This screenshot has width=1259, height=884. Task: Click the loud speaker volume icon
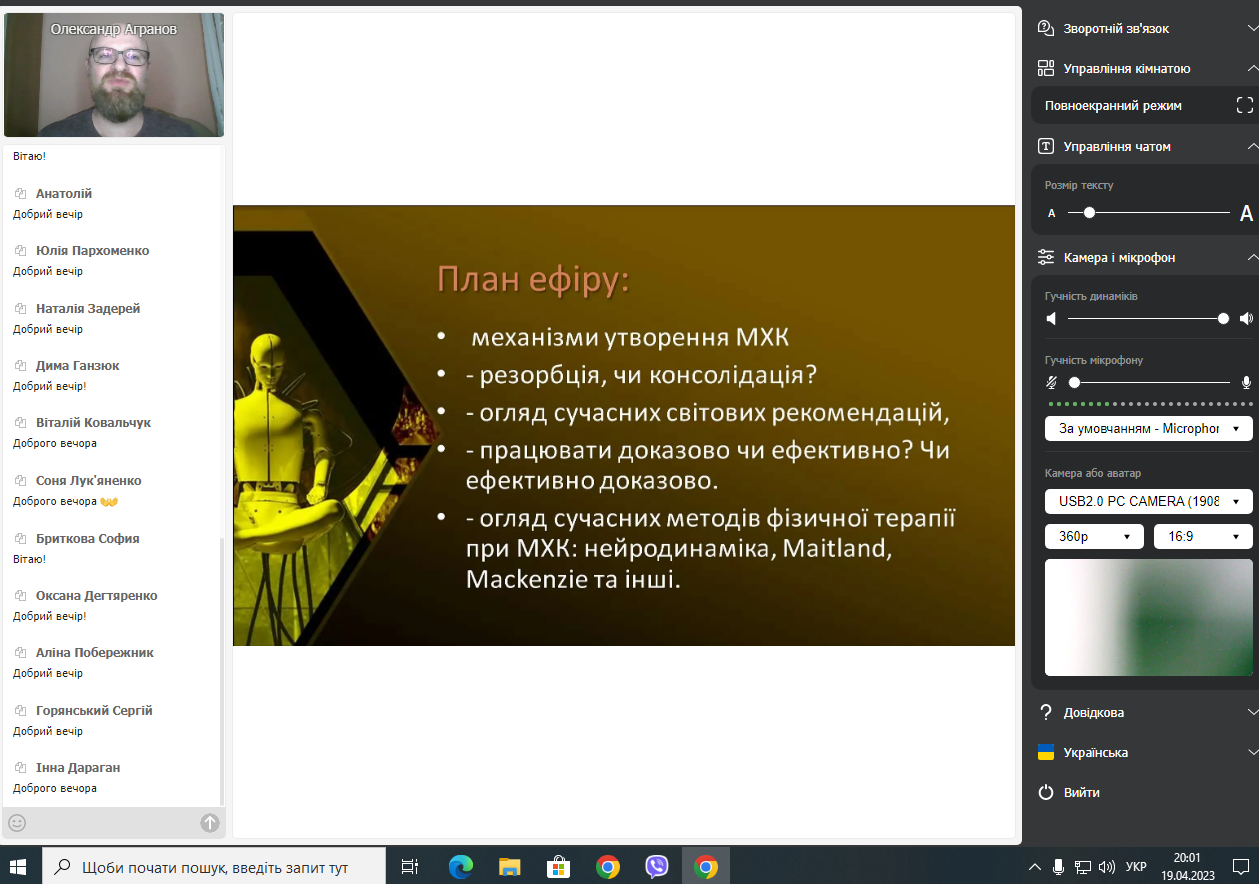(1245, 319)
